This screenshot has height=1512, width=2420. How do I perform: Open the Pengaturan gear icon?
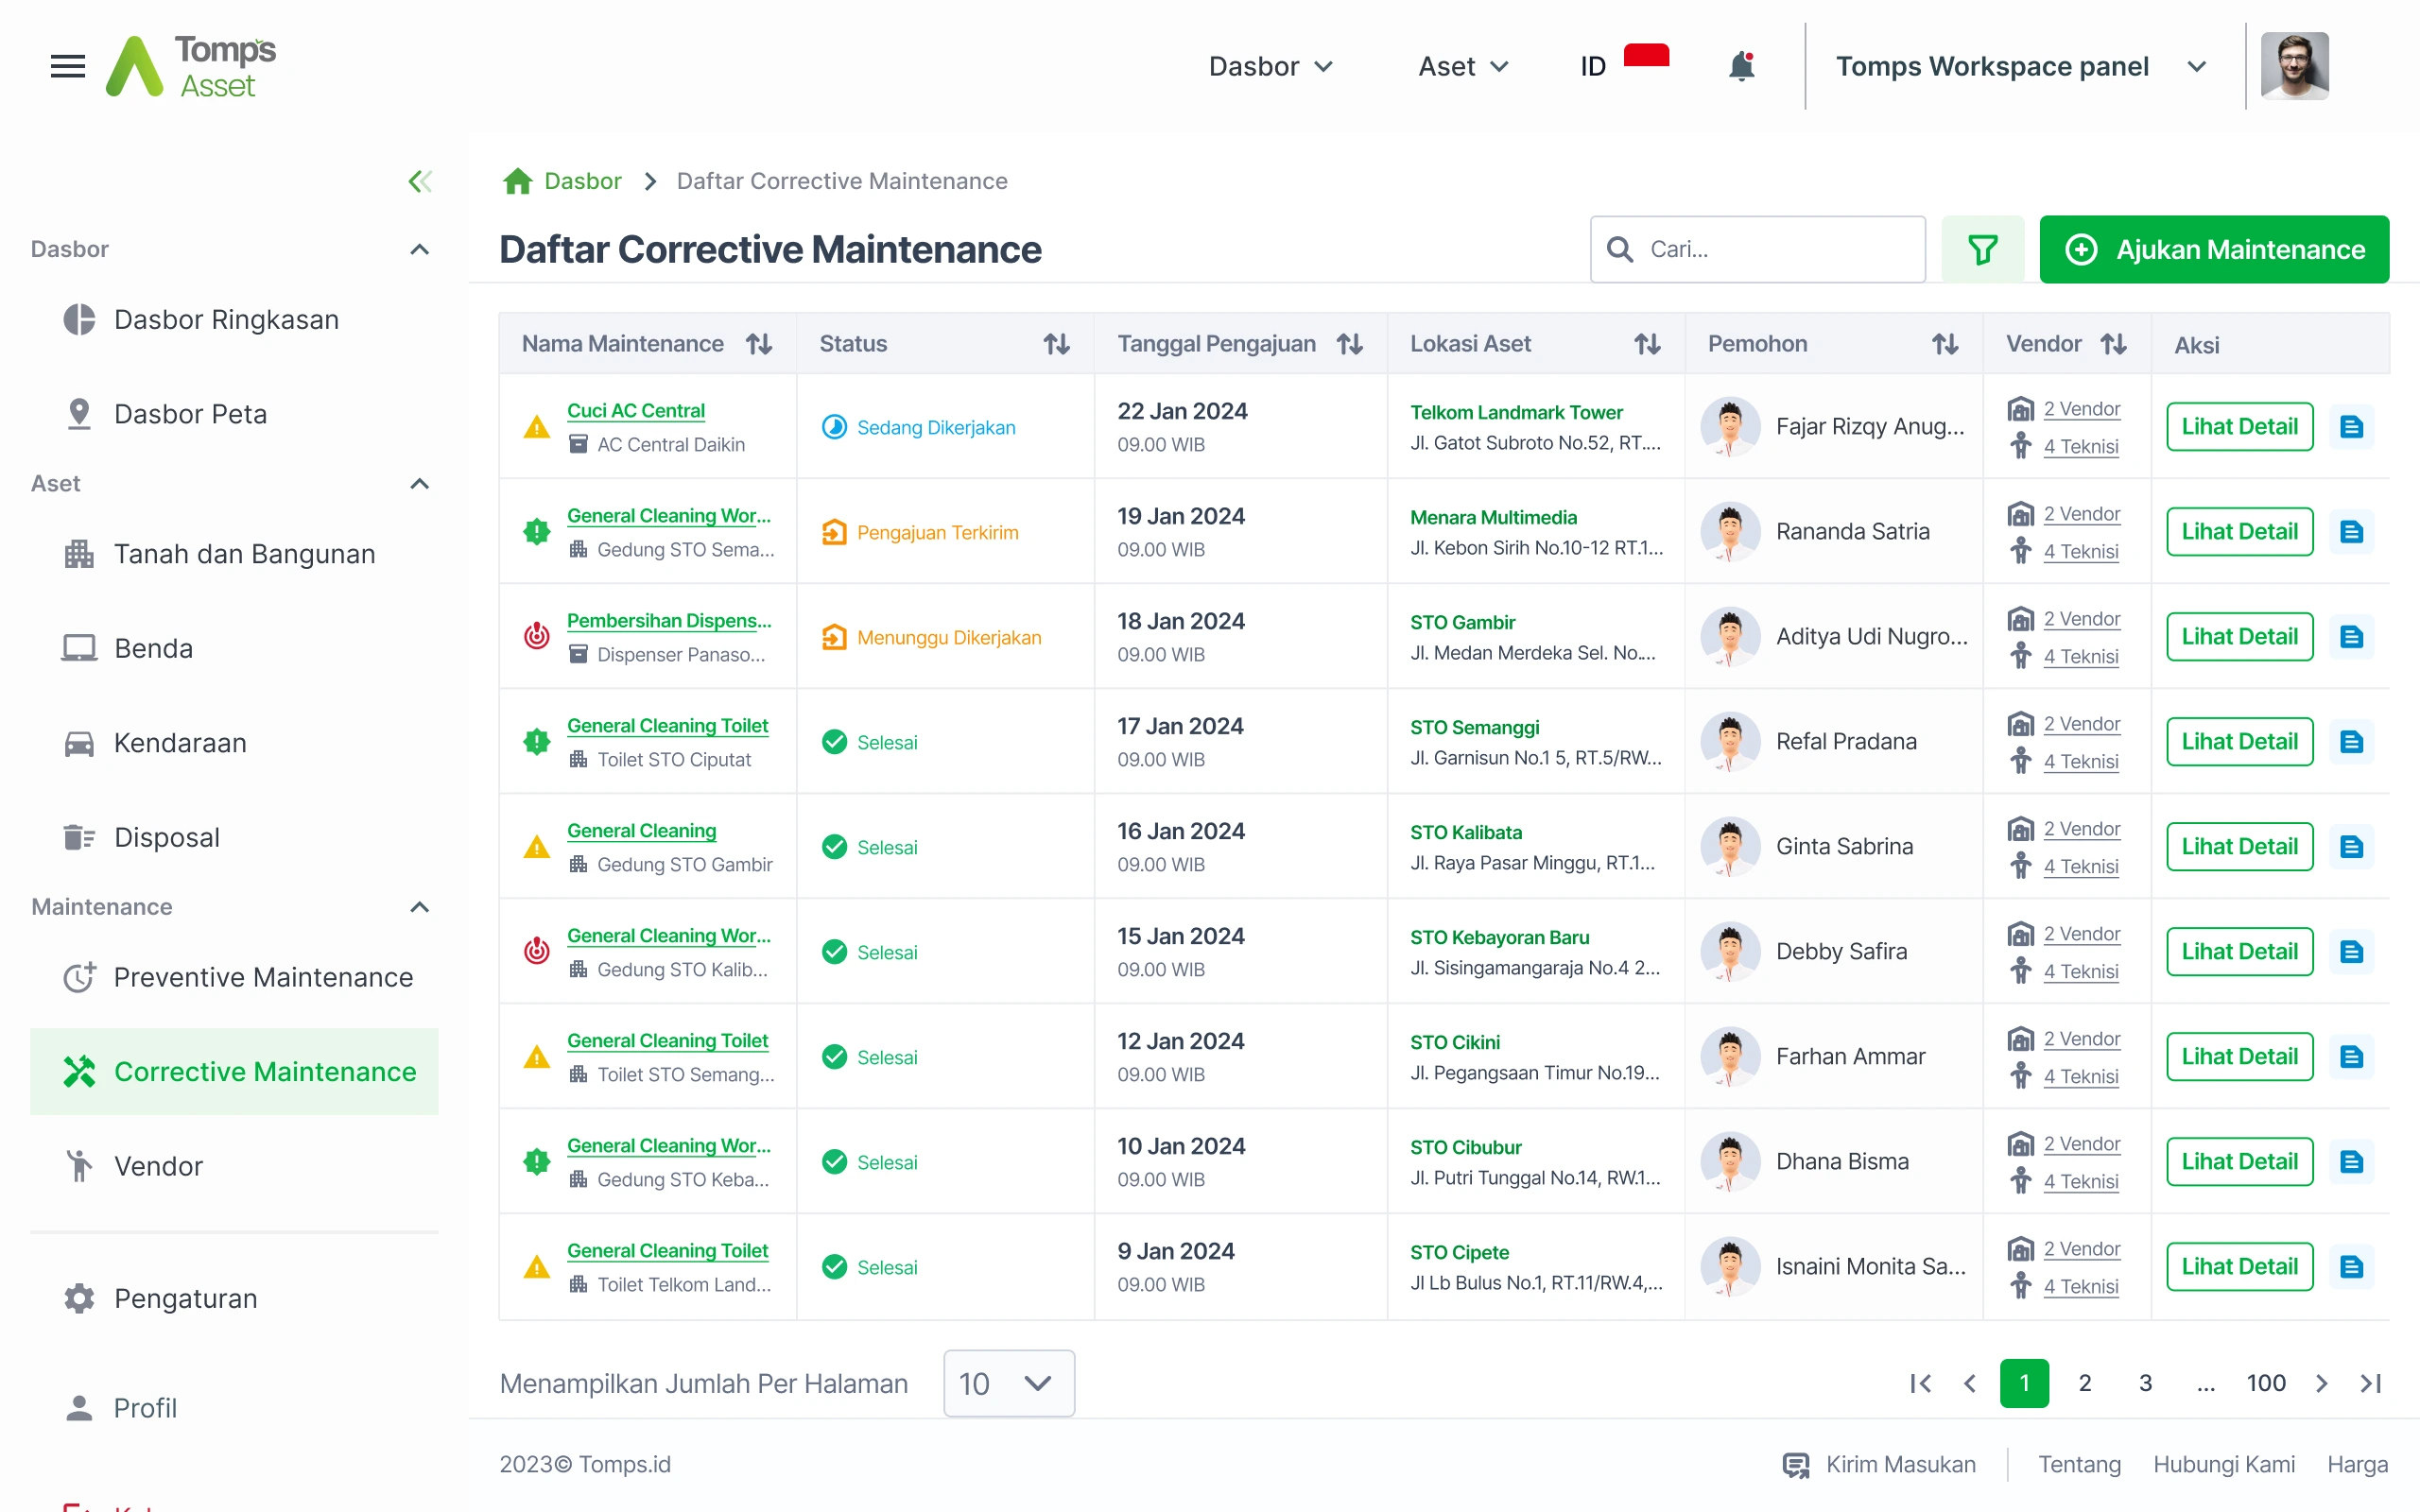pyautogui.click(x=79, y=1298)
